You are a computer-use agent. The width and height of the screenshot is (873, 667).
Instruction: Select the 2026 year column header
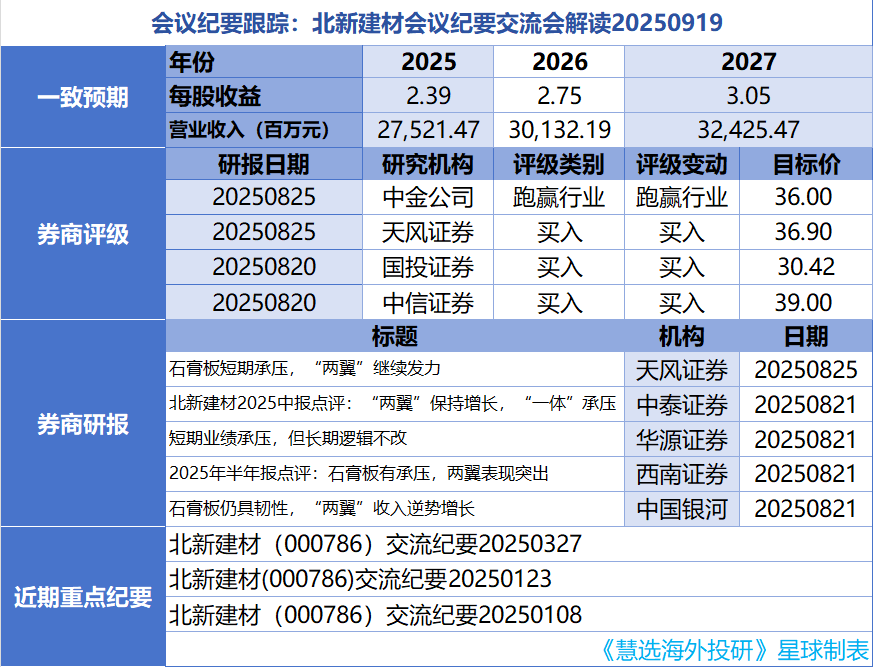point(559,62)
